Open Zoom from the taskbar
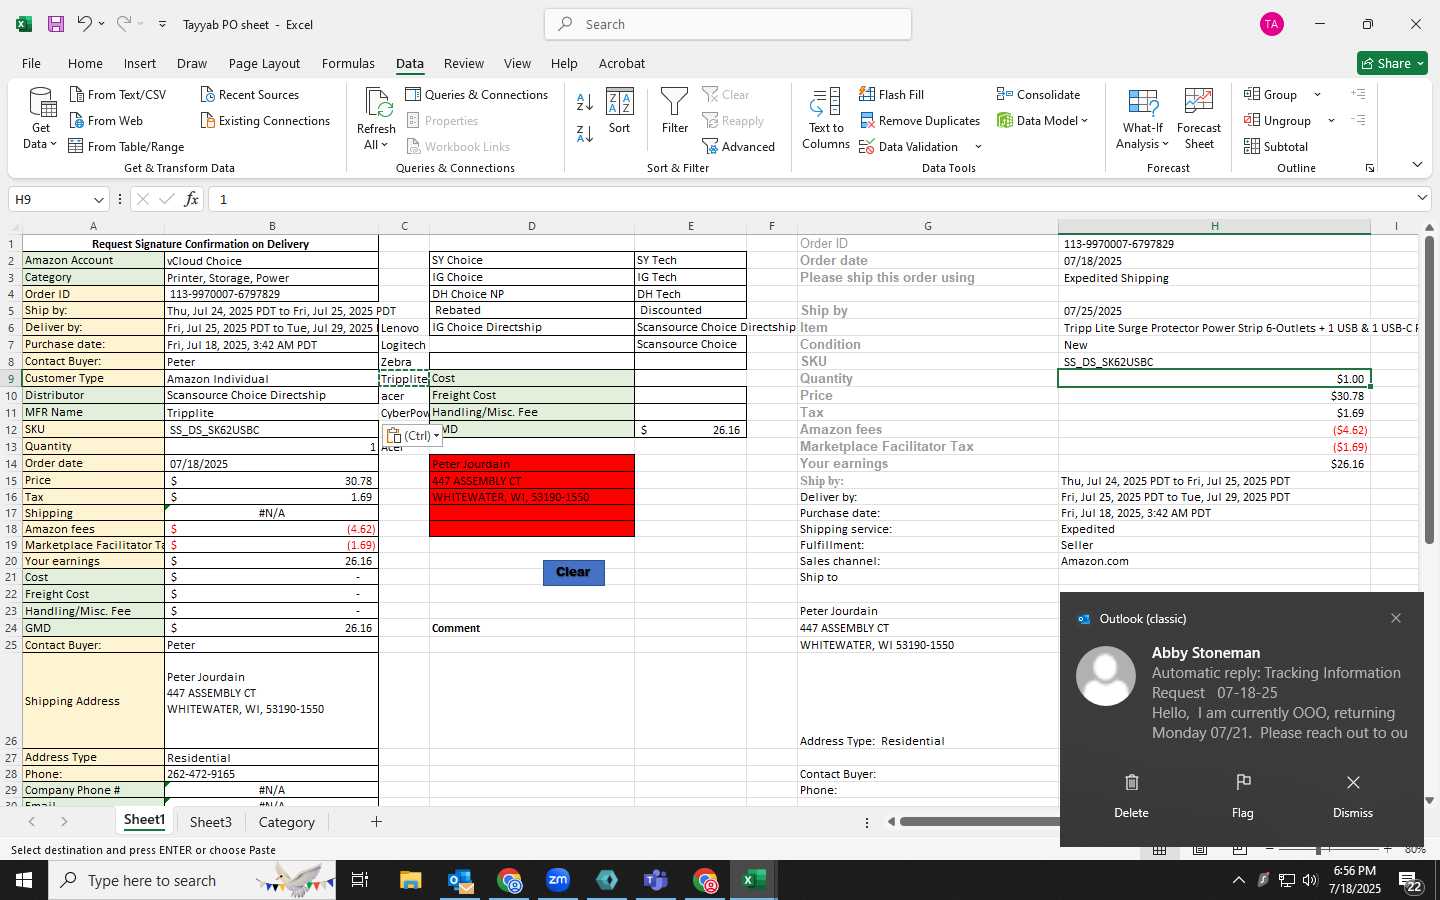Screen dimensions: 1440x900 [558, 880]
